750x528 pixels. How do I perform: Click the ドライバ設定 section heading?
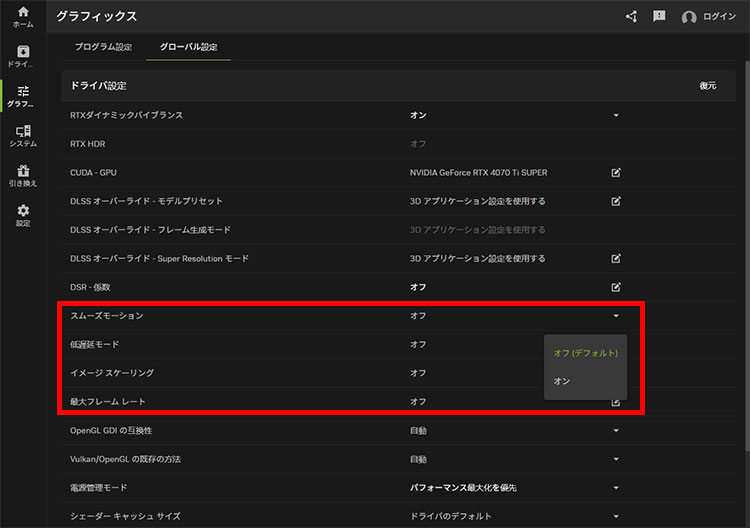[98, 86]
